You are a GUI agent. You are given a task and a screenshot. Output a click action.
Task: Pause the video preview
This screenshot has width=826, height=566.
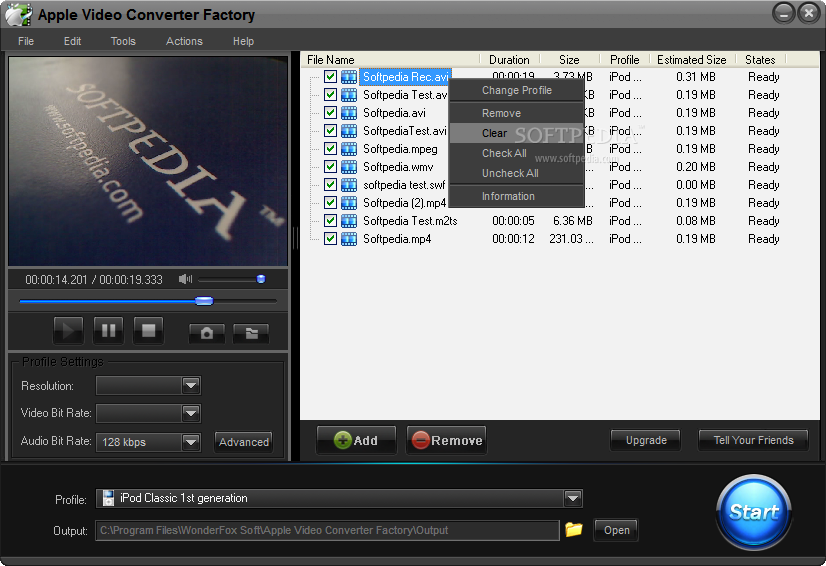click(x=109, y=330)
